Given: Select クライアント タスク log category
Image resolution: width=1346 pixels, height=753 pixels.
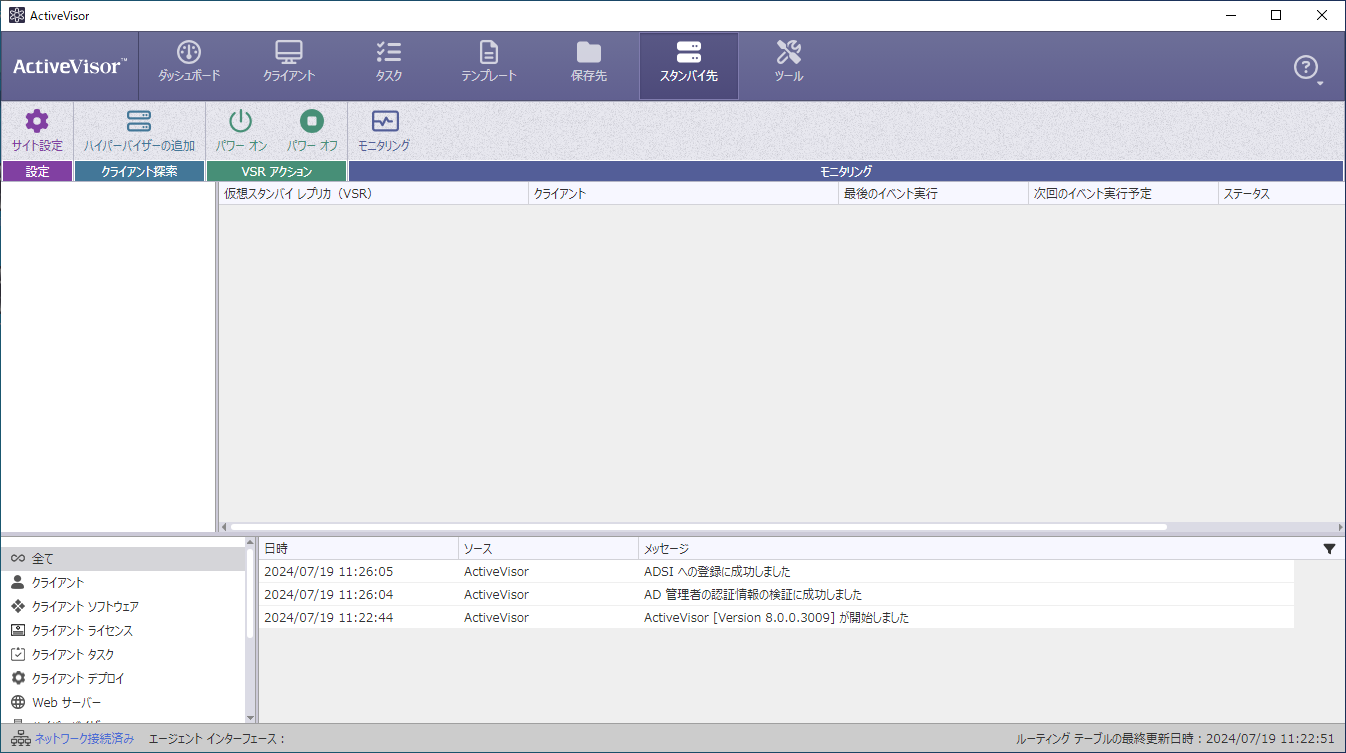Looking at the screenshot, I should pyautogui.click(x=123, y=655).
